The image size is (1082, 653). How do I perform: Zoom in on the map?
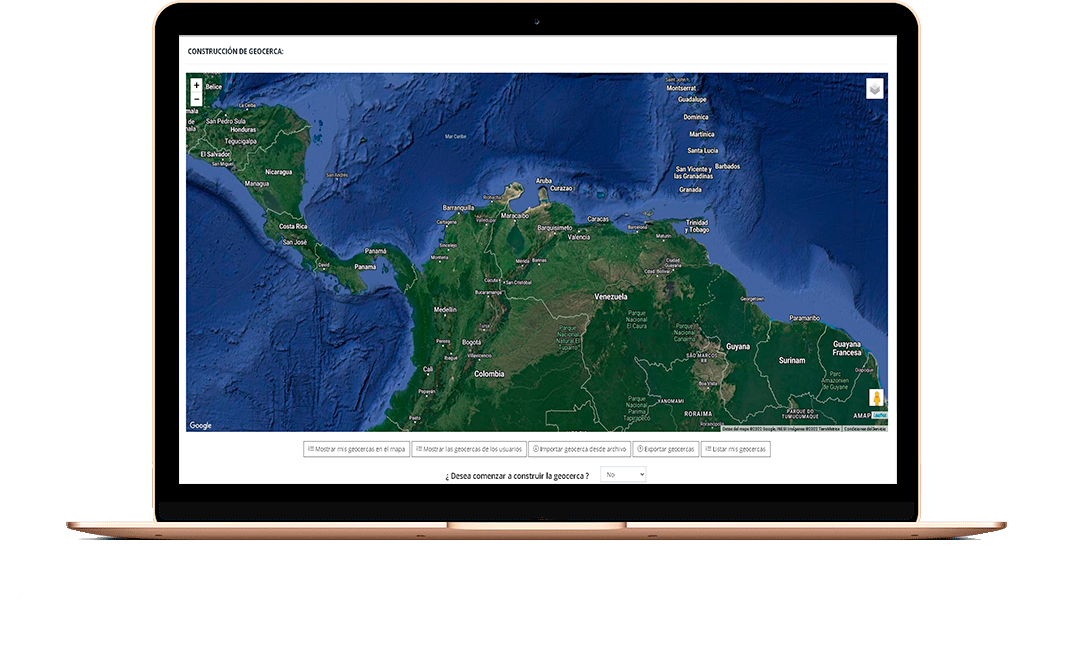pos(196,86)
